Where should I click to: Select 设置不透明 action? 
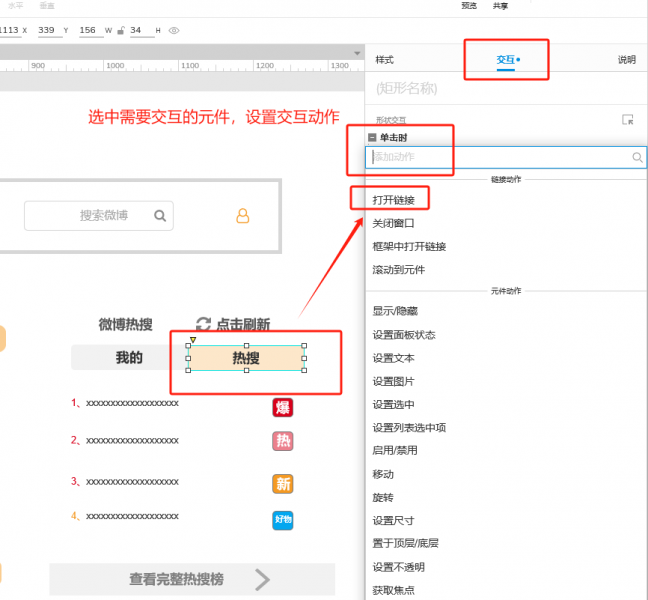pyautogui.click(x=398, y=567)
